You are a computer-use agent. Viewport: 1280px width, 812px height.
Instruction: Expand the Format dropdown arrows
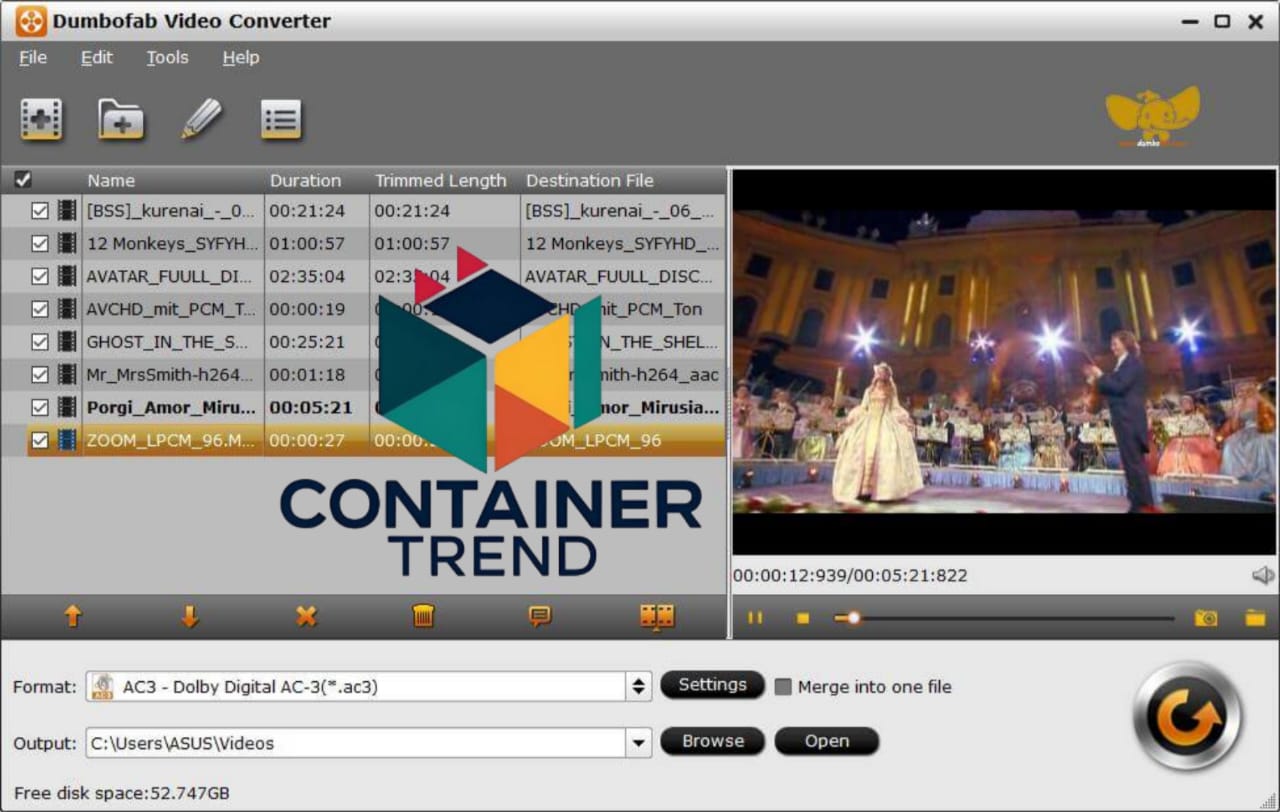point(638,687)
